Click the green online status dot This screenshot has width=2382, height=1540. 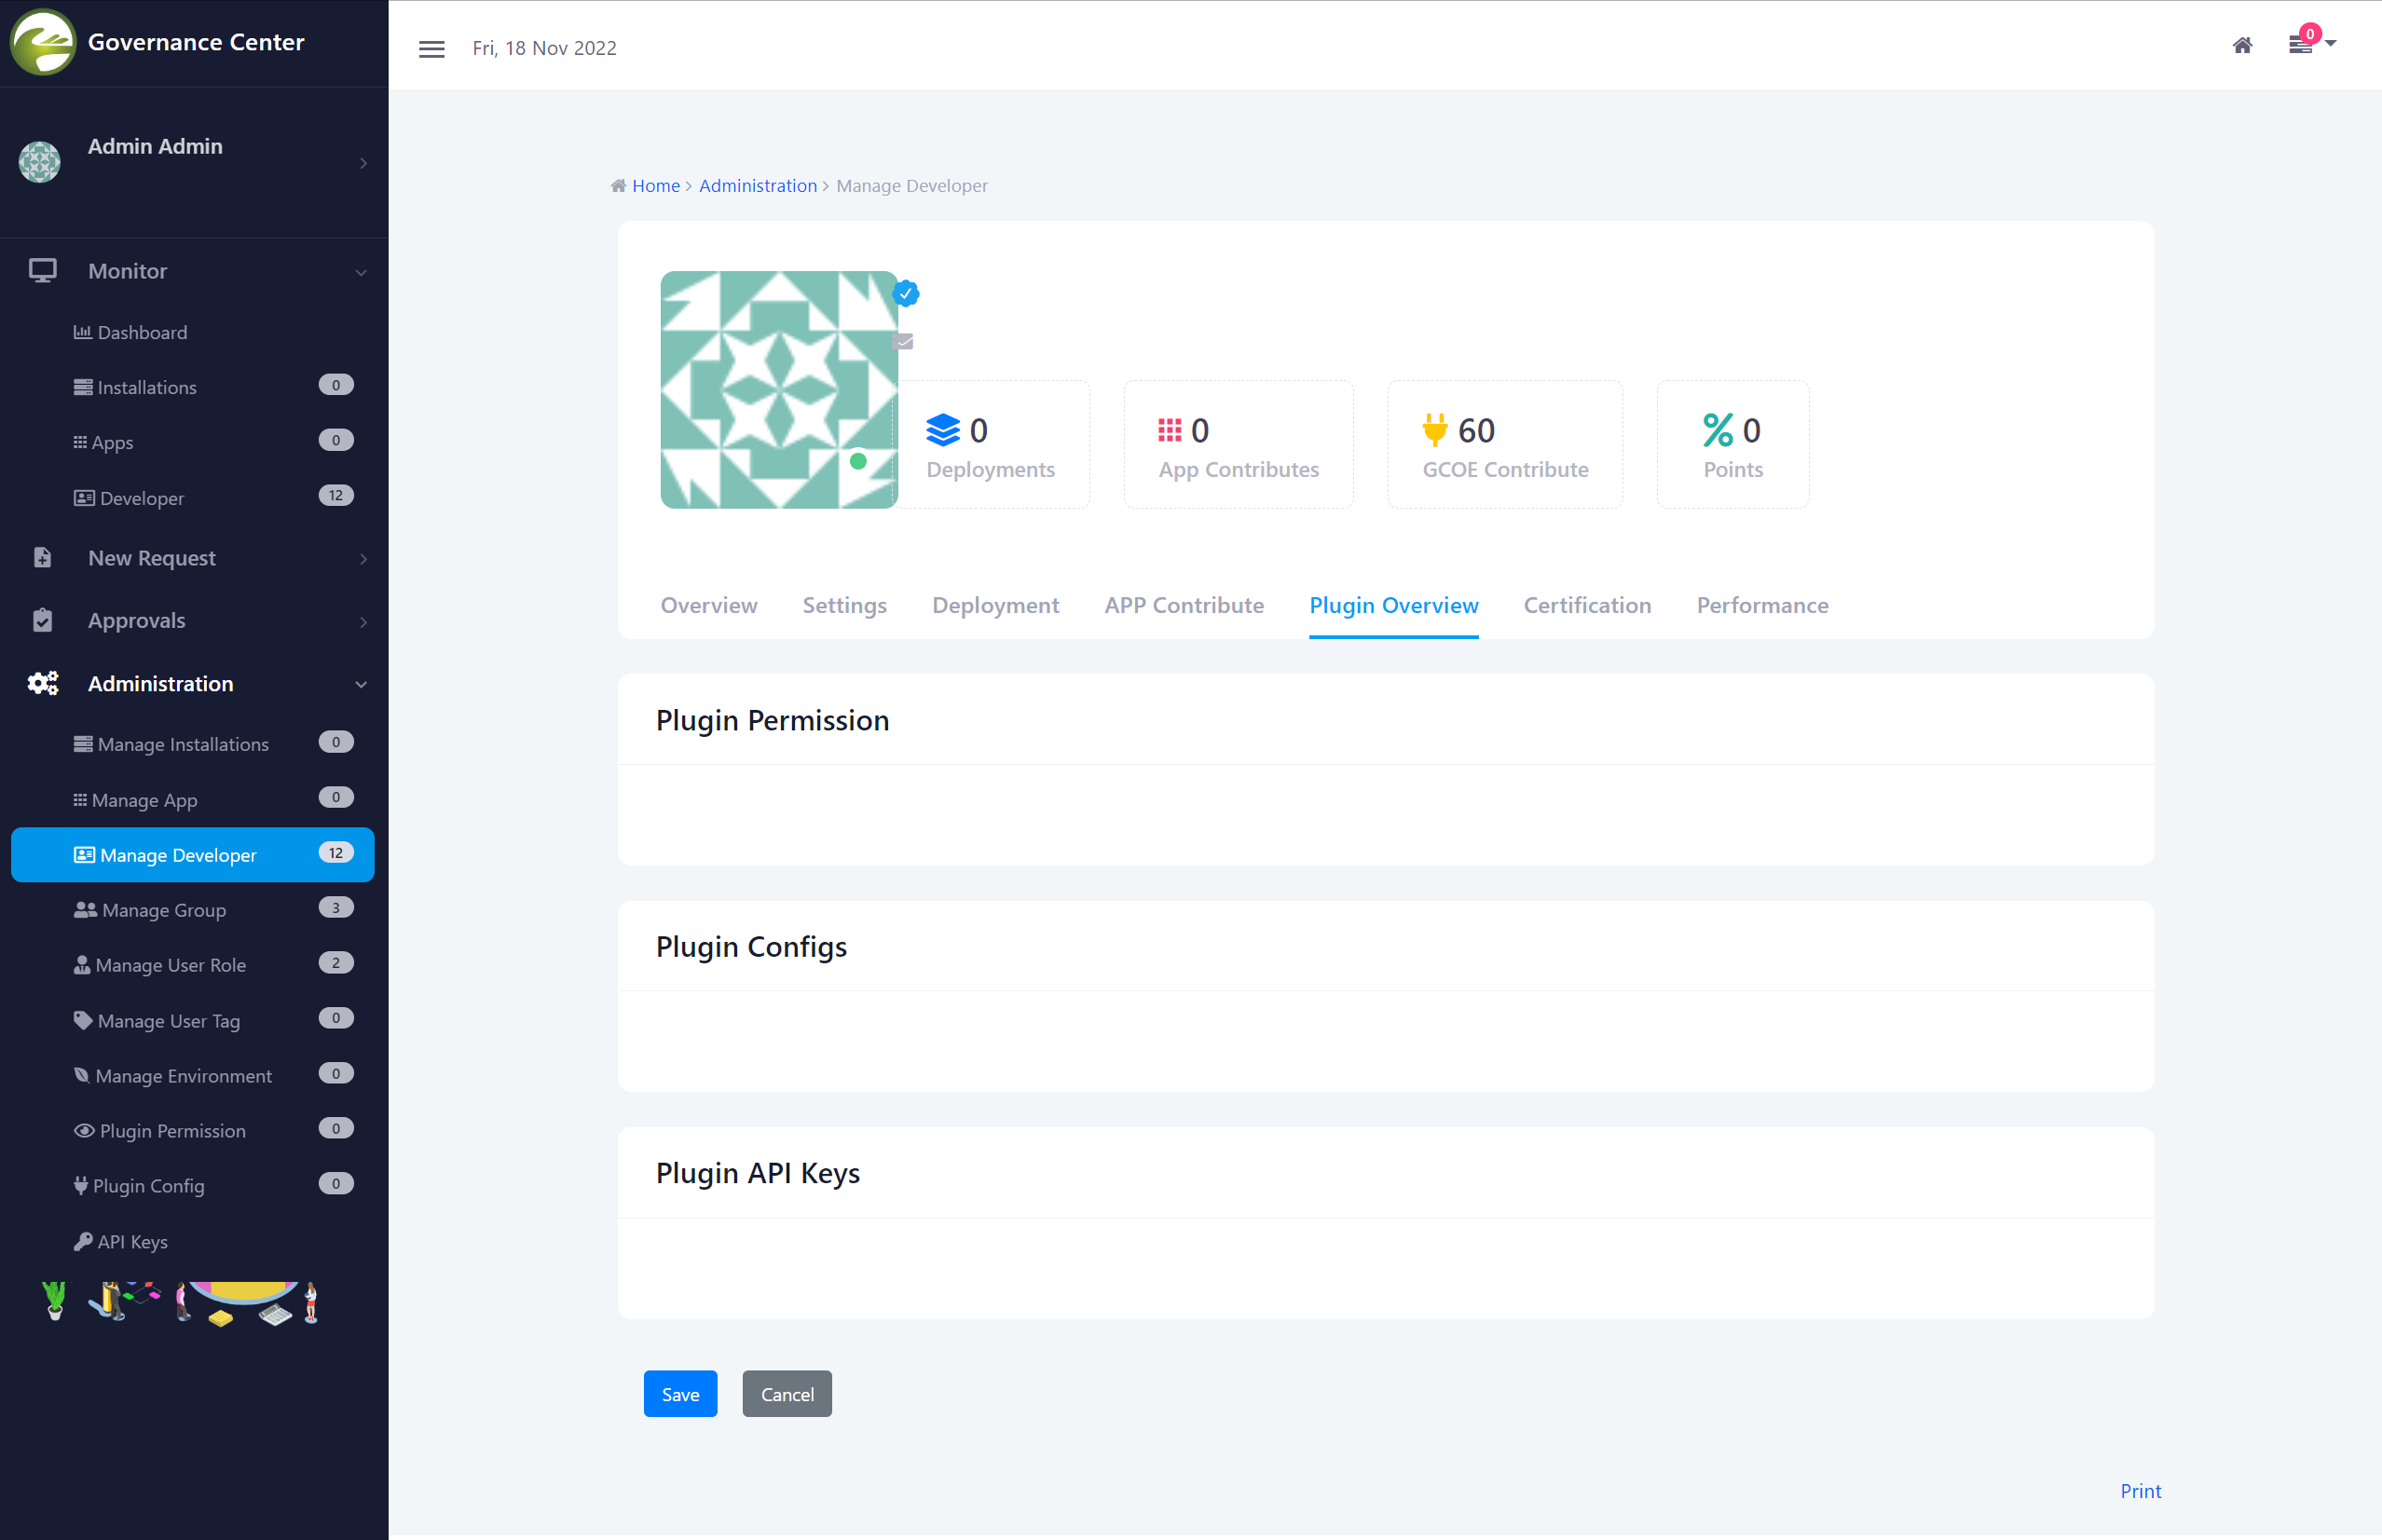(858, 461)
